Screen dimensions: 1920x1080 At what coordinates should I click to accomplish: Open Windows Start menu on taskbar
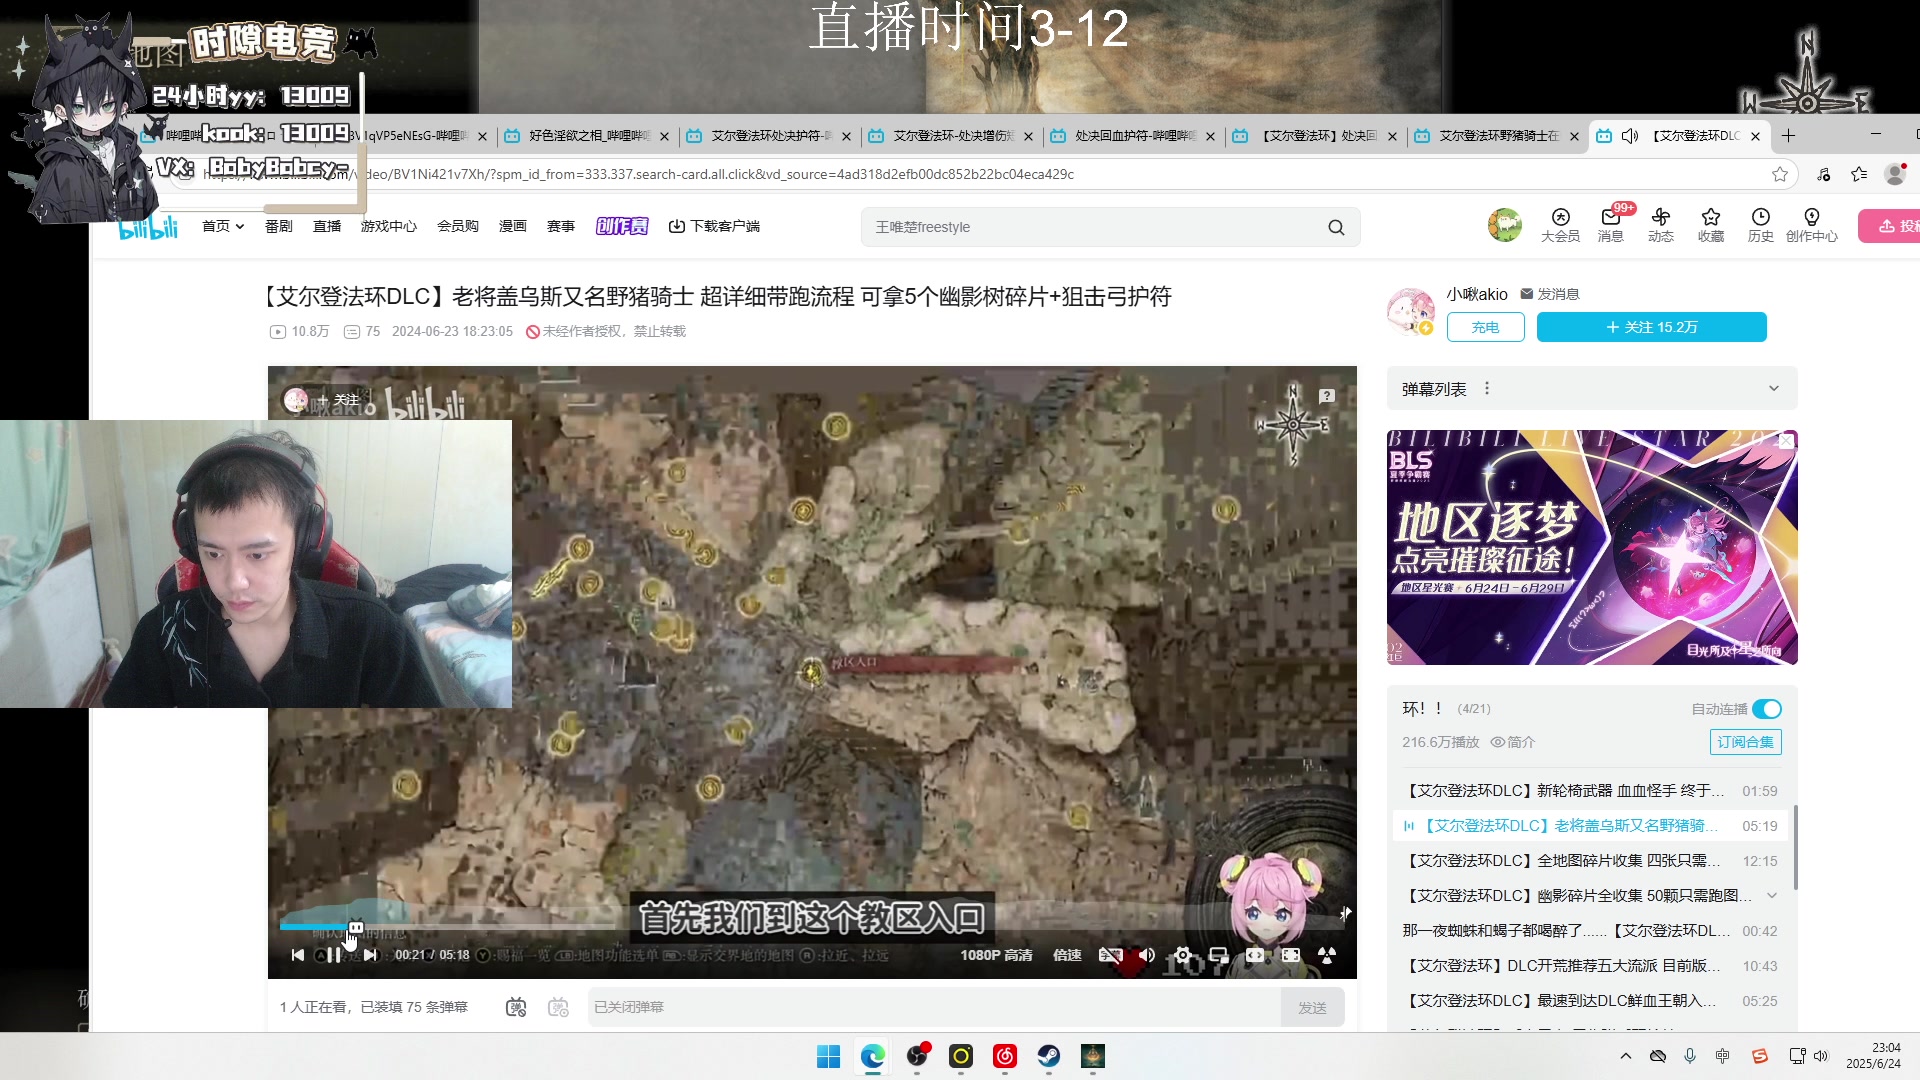pos(828,1056)
